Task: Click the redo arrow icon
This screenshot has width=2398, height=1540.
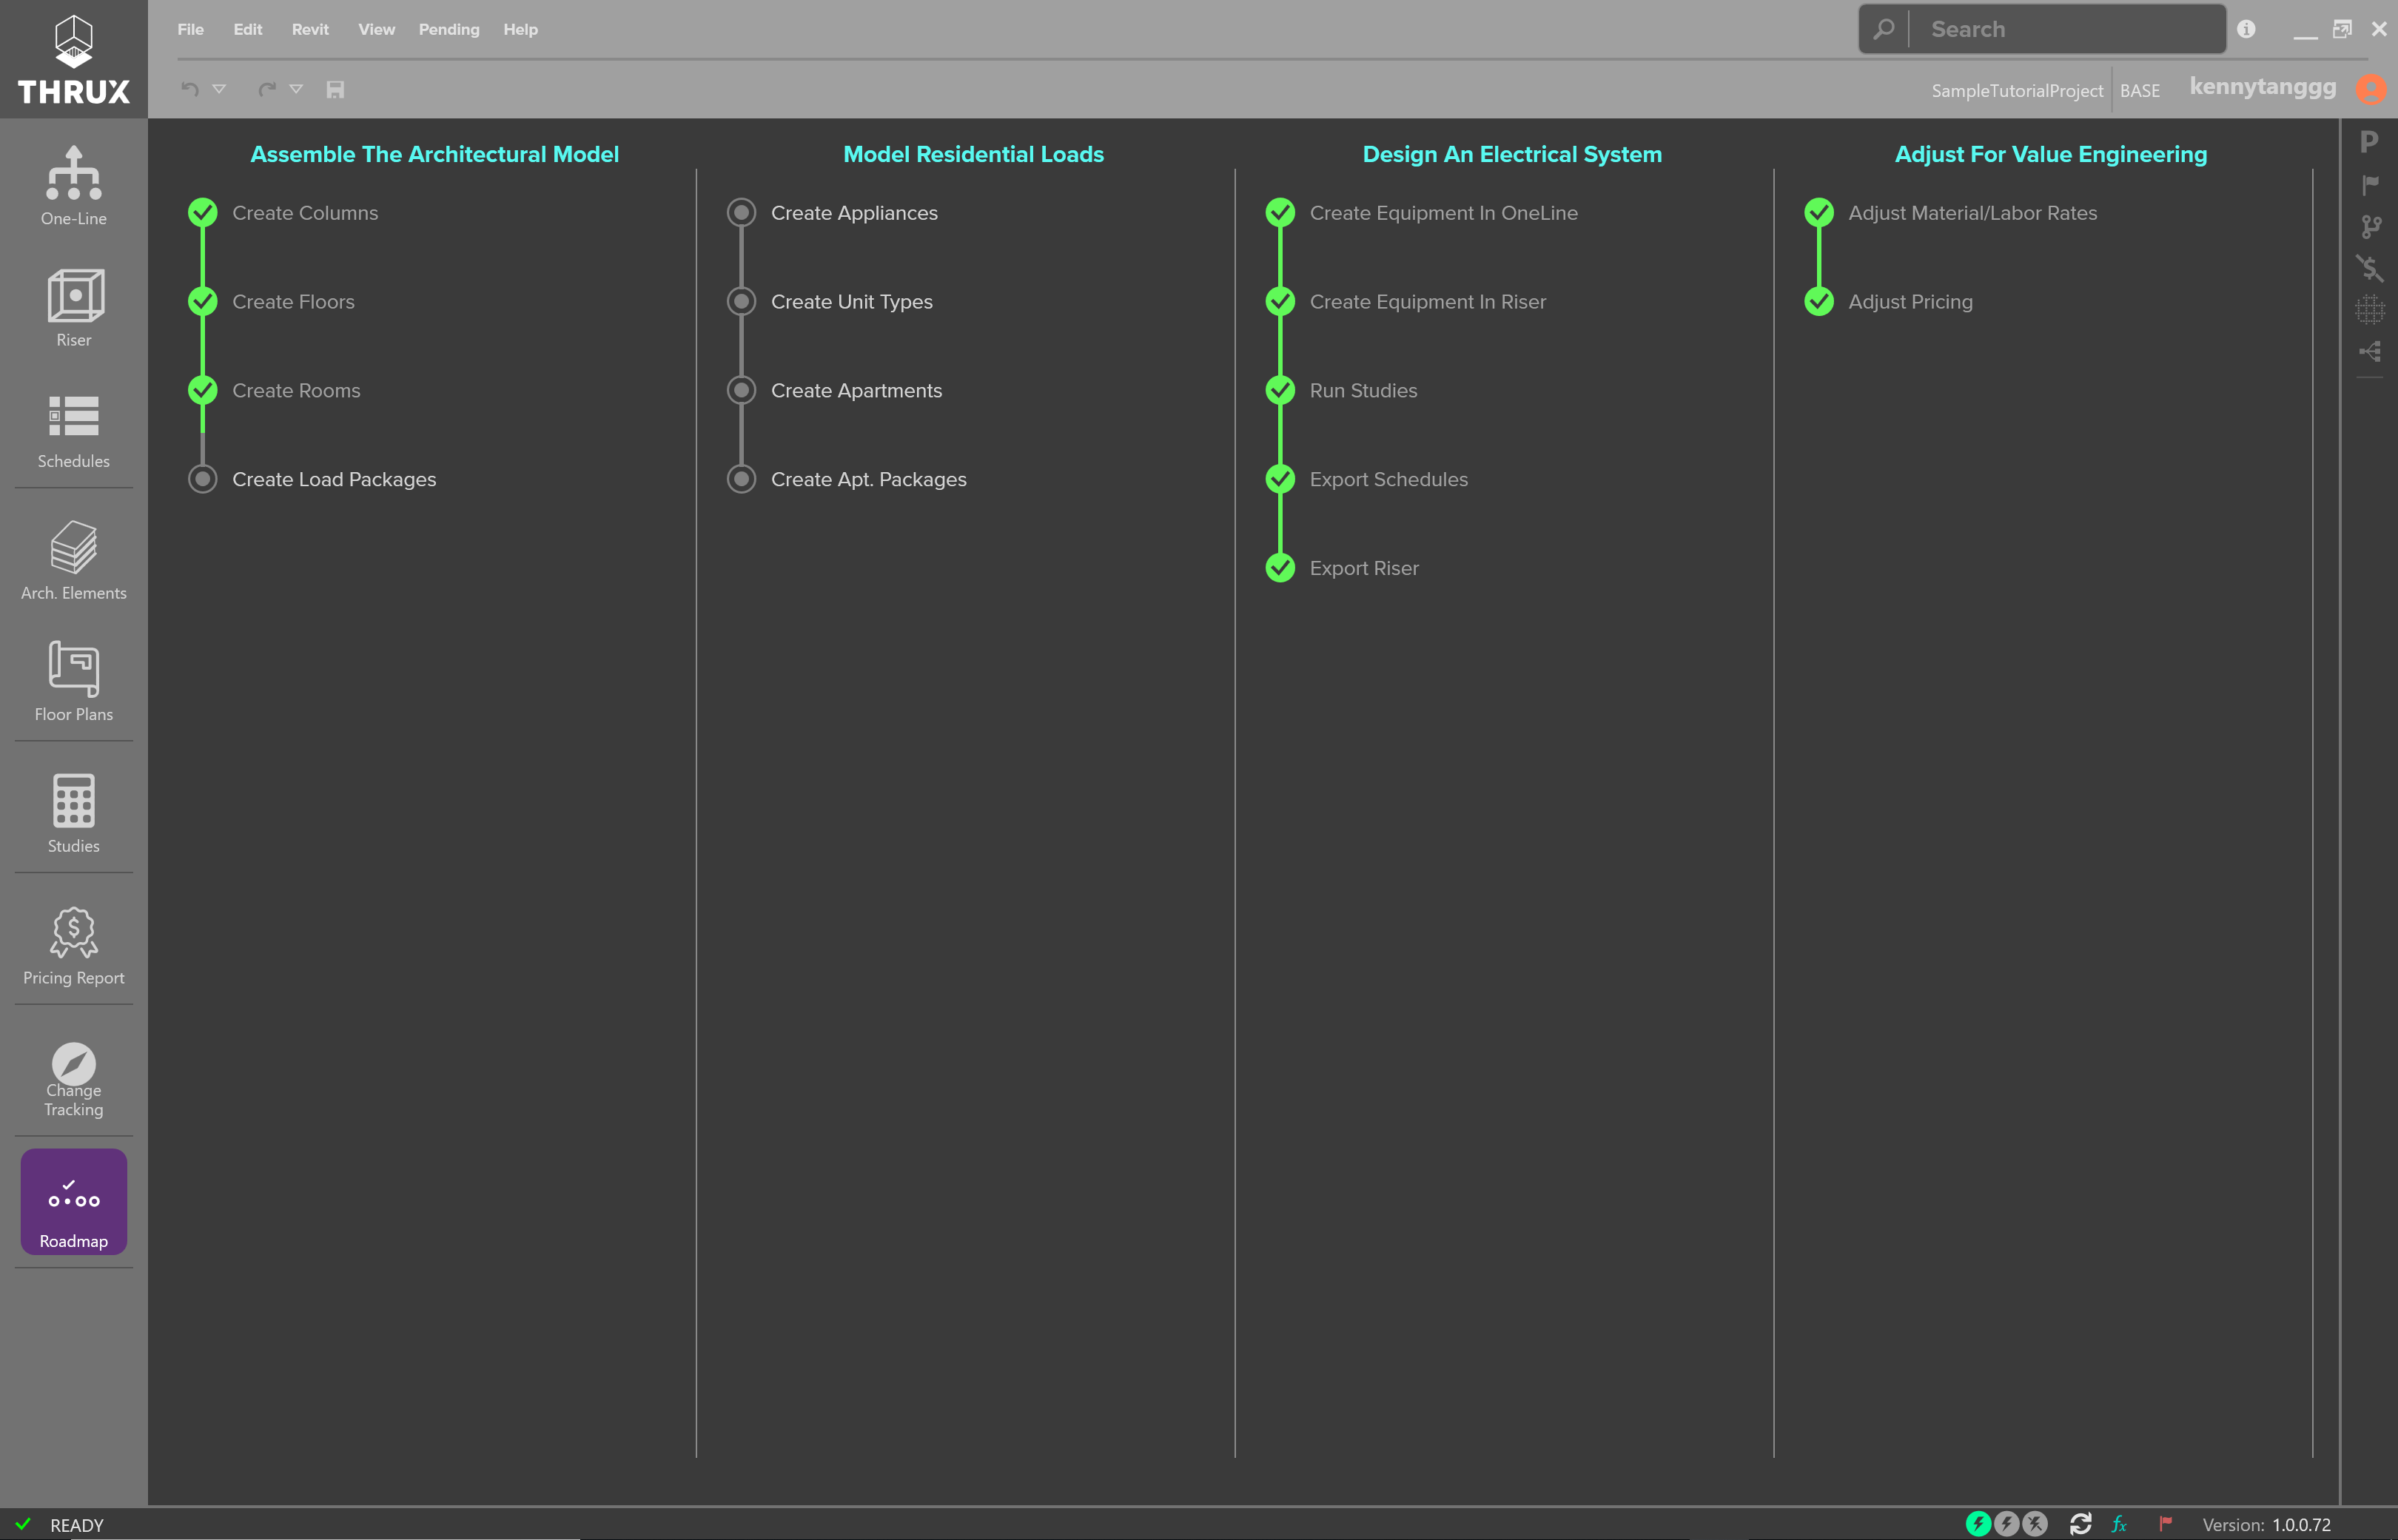Action: (x=267, y=89)
